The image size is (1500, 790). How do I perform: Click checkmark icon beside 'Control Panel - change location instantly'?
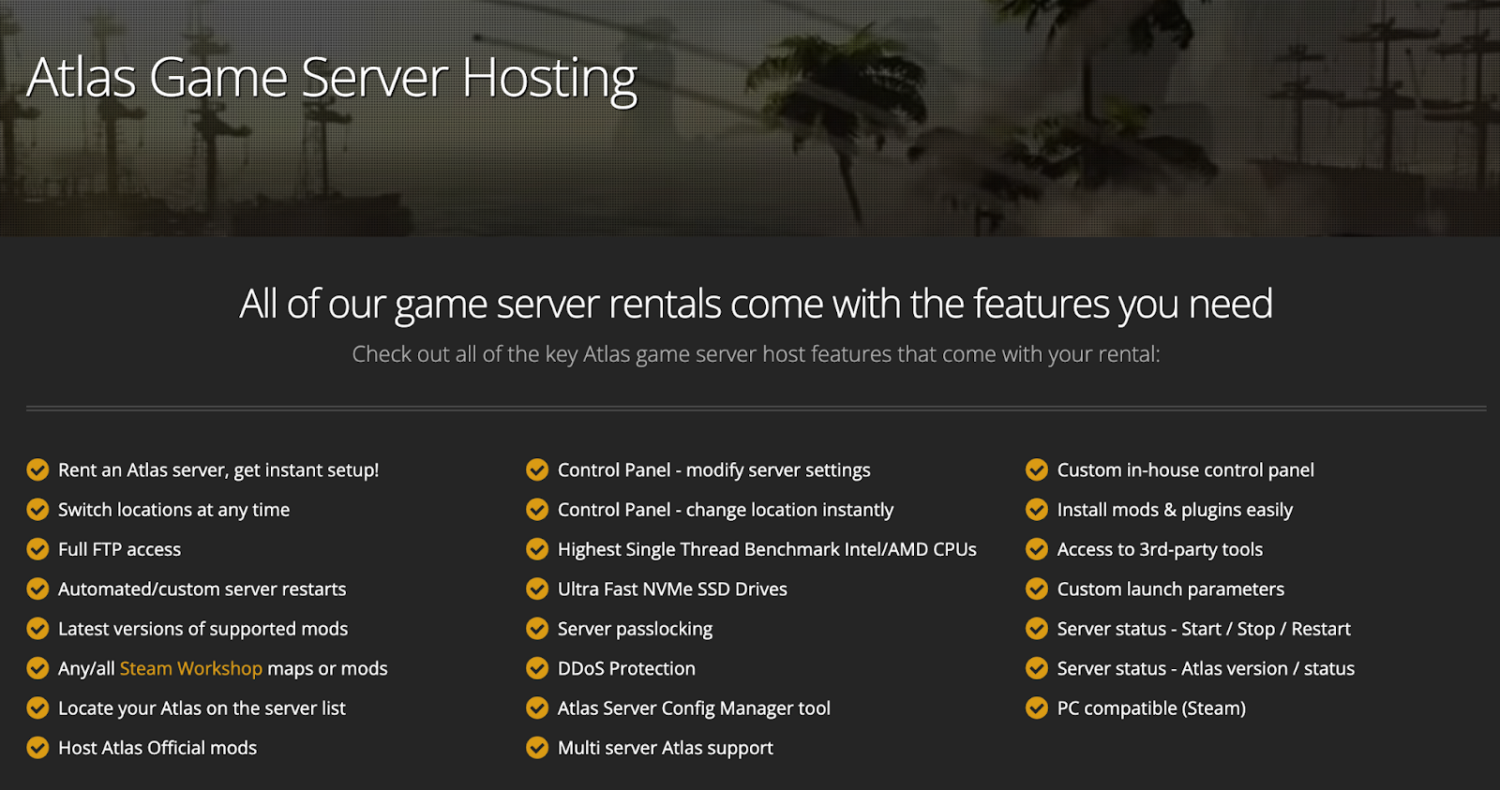pyautogui.click(x=537, y=510)
